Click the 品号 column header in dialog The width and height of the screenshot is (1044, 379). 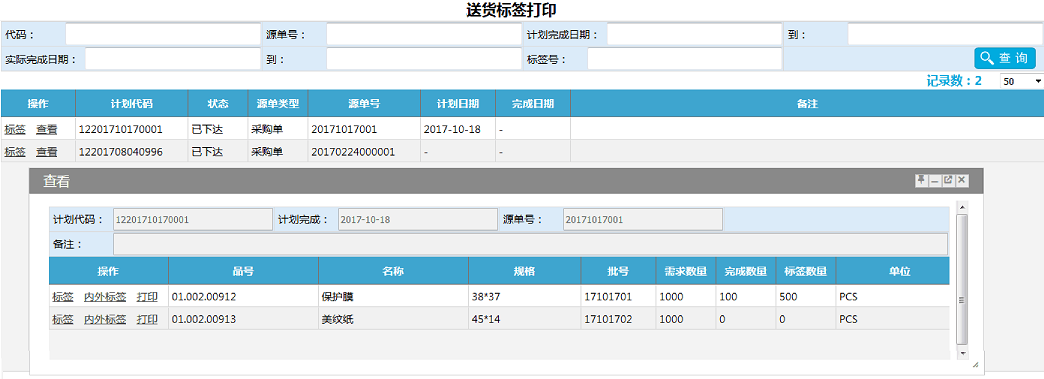[243, 271]
